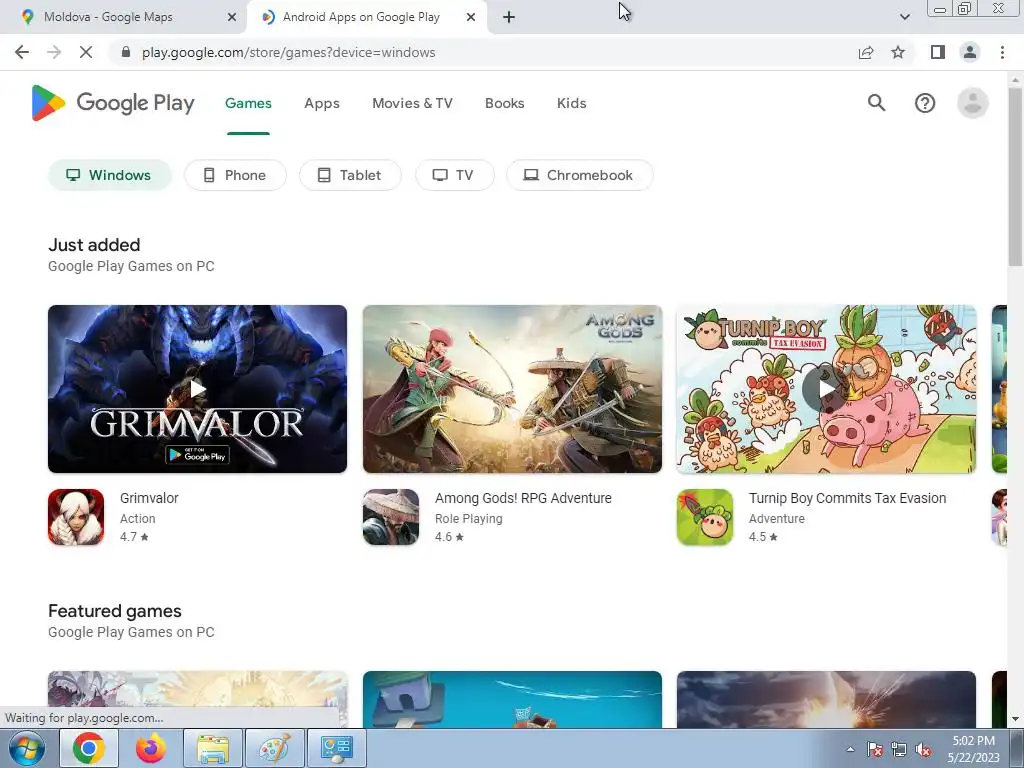Click the Grimvalor 4.7 star rating
The height and width of the screenshot is (768, 1024).
134,537
